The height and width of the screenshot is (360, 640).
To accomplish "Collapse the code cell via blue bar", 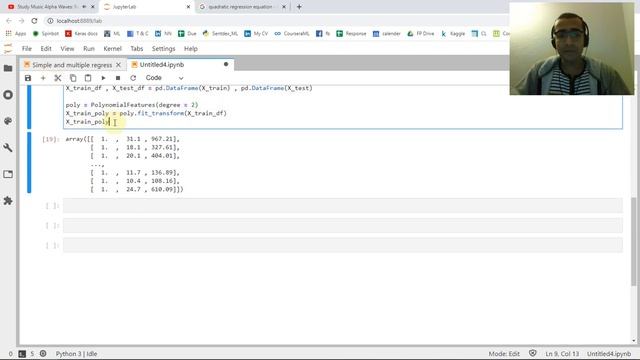I will (29, 107).
